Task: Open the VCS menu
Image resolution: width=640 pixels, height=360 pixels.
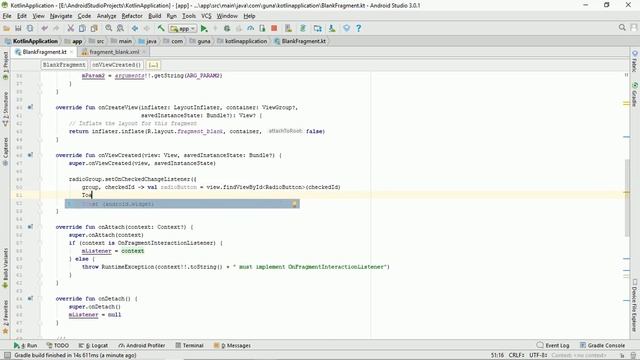Action: click(206, 16)
